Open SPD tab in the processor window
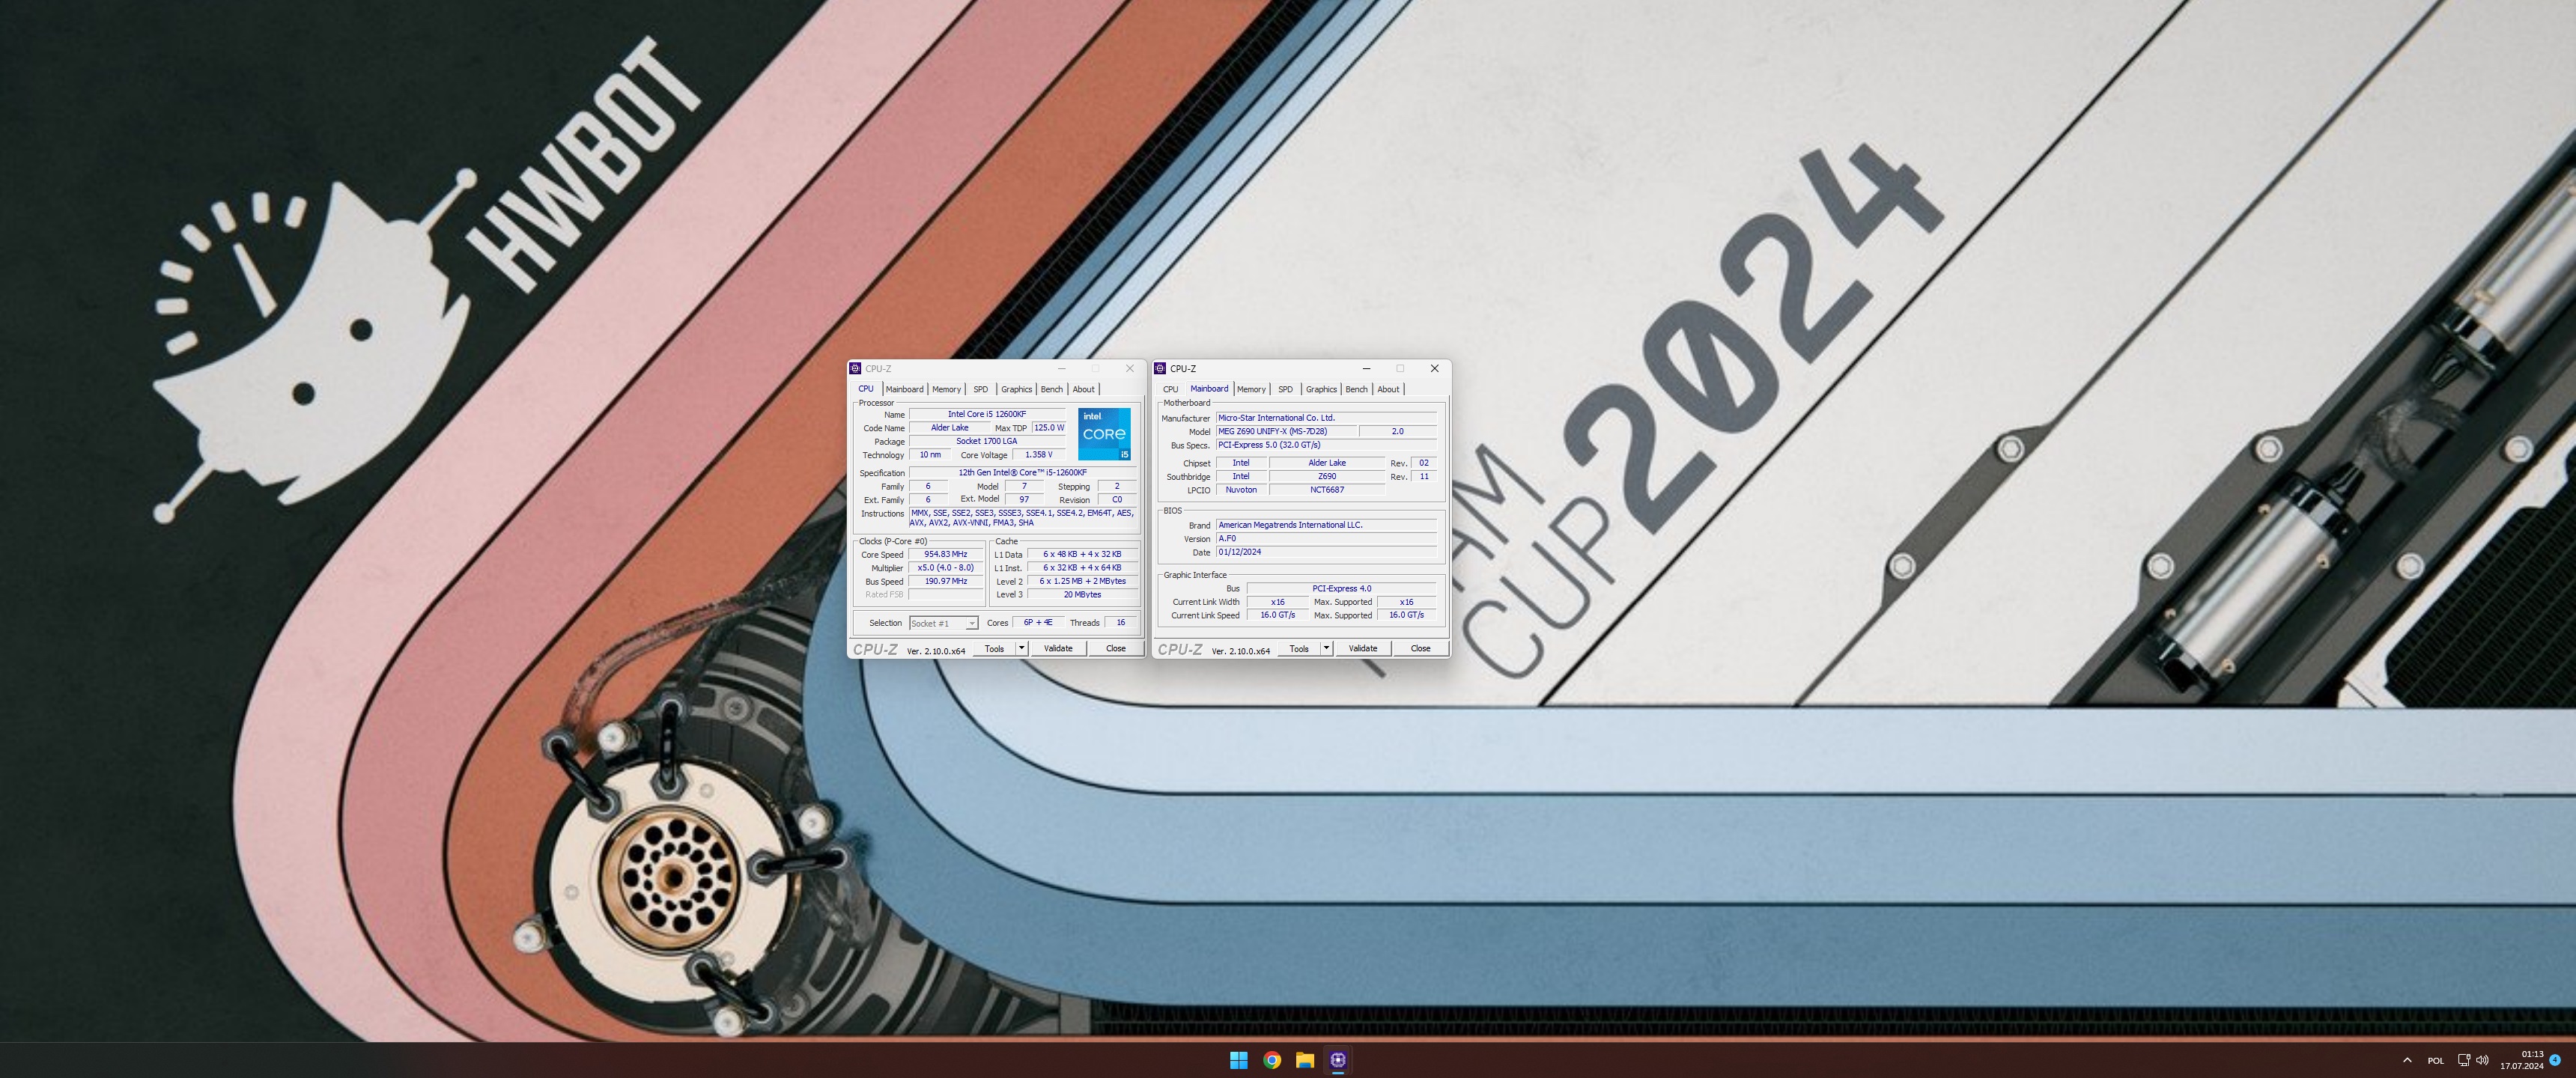2576x1078 pixels. pyautogui.click(x=981, y=389)
